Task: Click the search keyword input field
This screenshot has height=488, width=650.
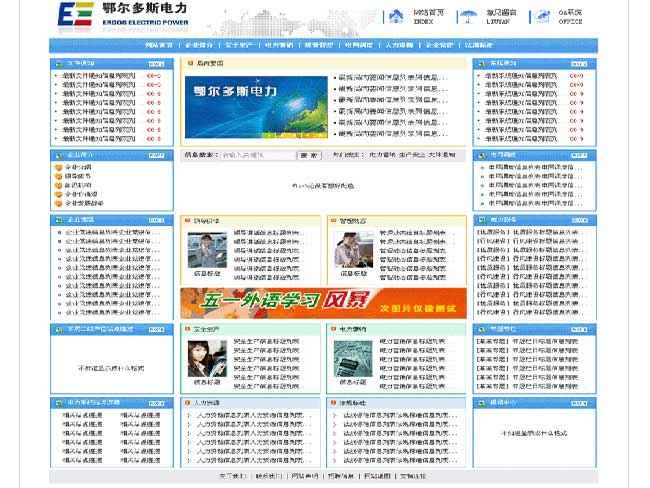Action: 257,155
